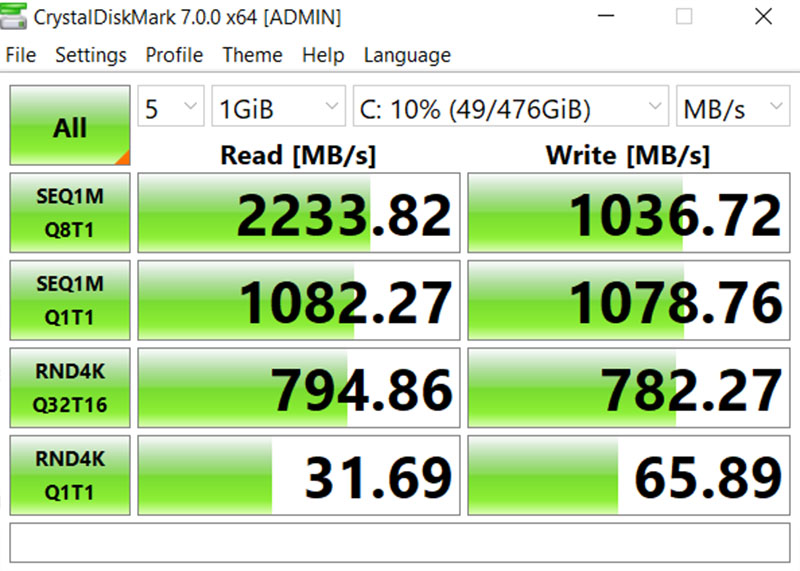This screenshot has height=571, width=800.
Task: Click the 31.69 read result
Action: [299, 475]
